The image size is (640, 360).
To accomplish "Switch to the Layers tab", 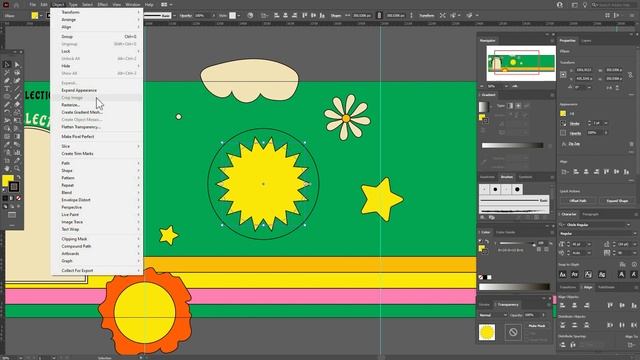I will [x=586, y=40].
